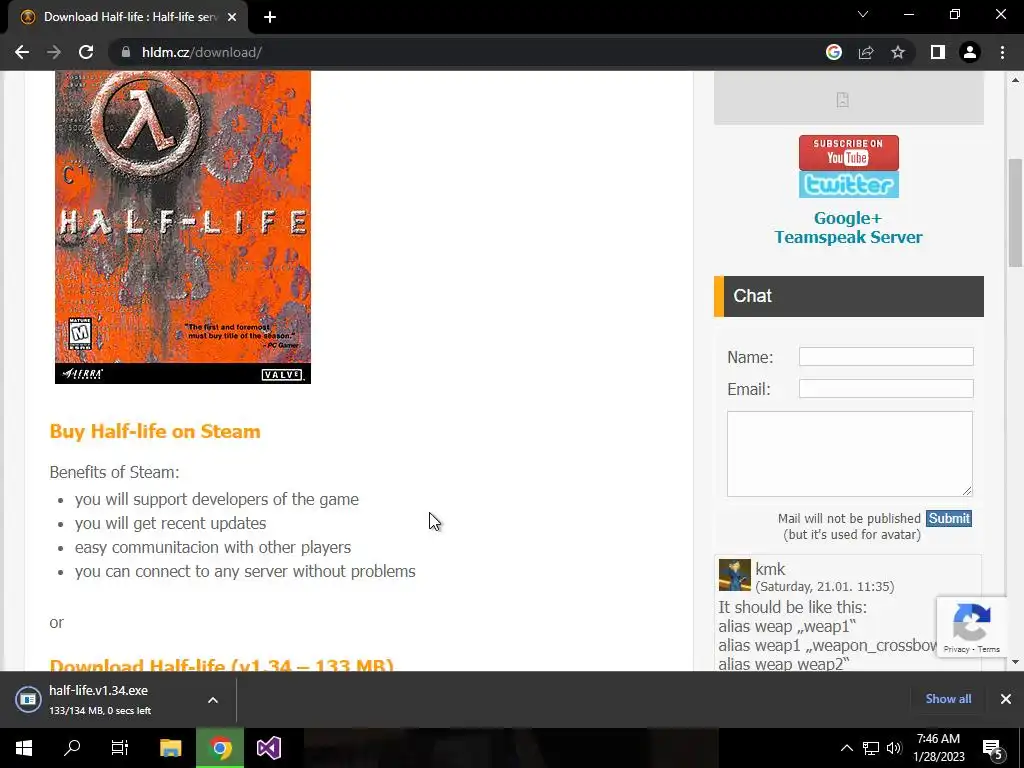Viewport: 1024px width, 768px height.
Task: Click the page vertical scrollbar thumb
Action: pyautogui.click(x=1015, y=213)
